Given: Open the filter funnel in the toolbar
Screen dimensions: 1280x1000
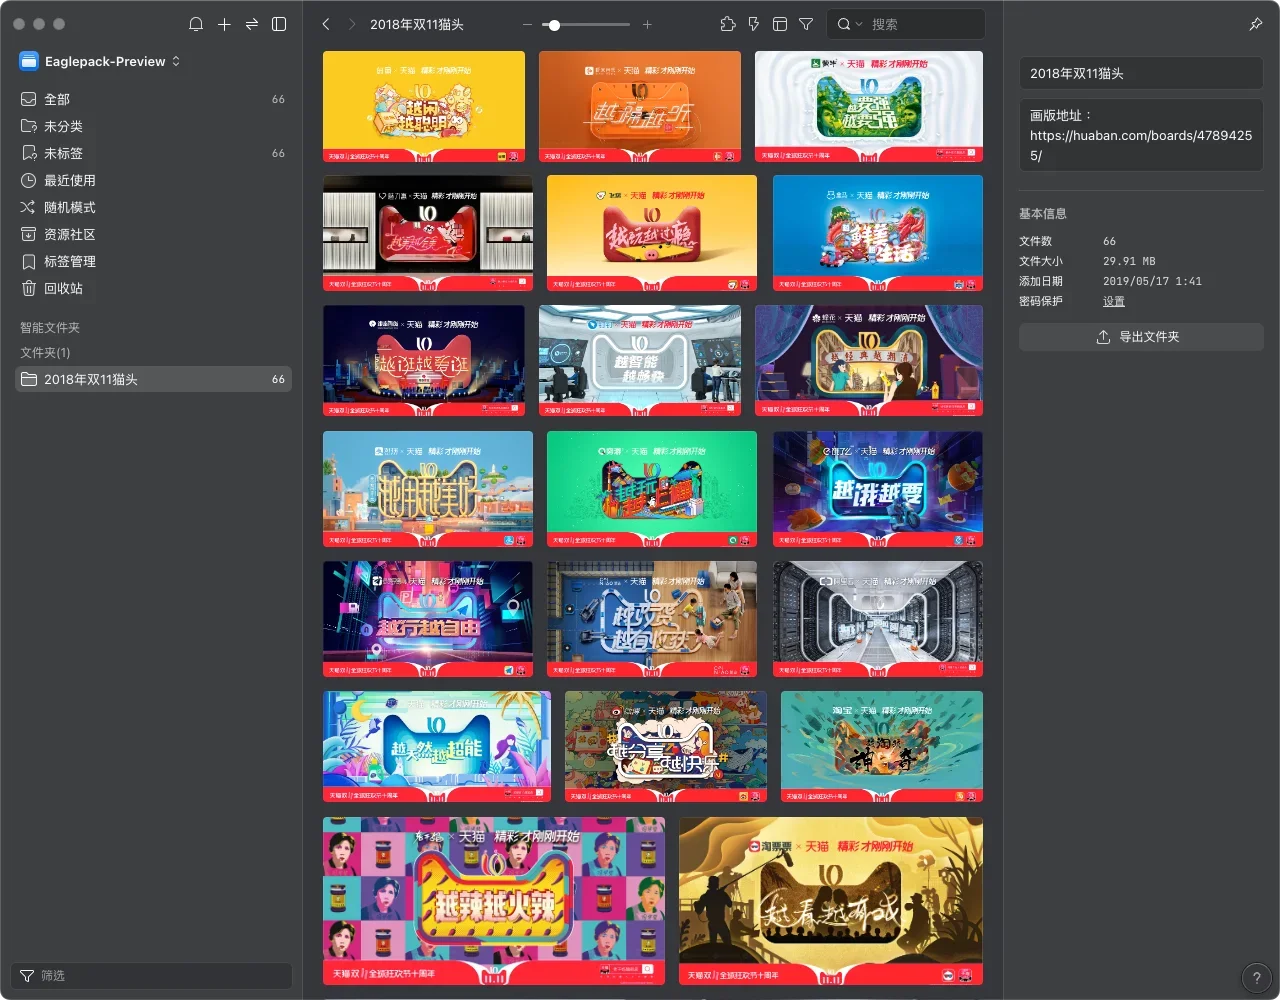Looking at the screenshot, I should (806, 24).
